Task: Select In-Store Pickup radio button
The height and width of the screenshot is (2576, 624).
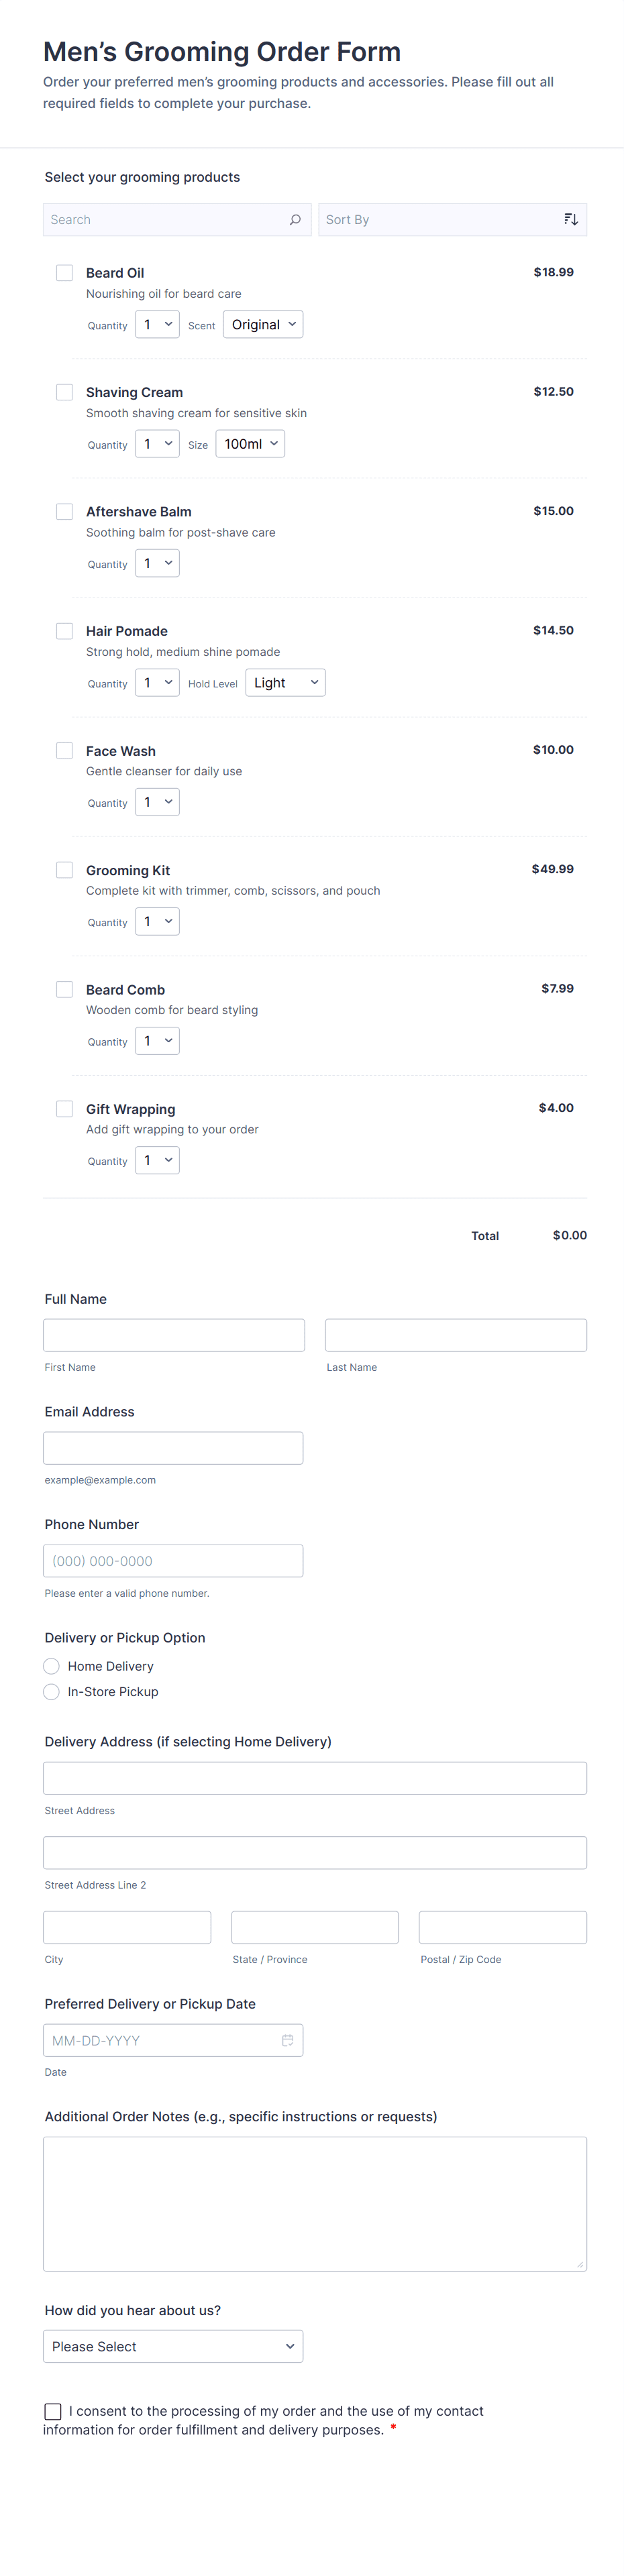Action: [x=52, y=1692]
